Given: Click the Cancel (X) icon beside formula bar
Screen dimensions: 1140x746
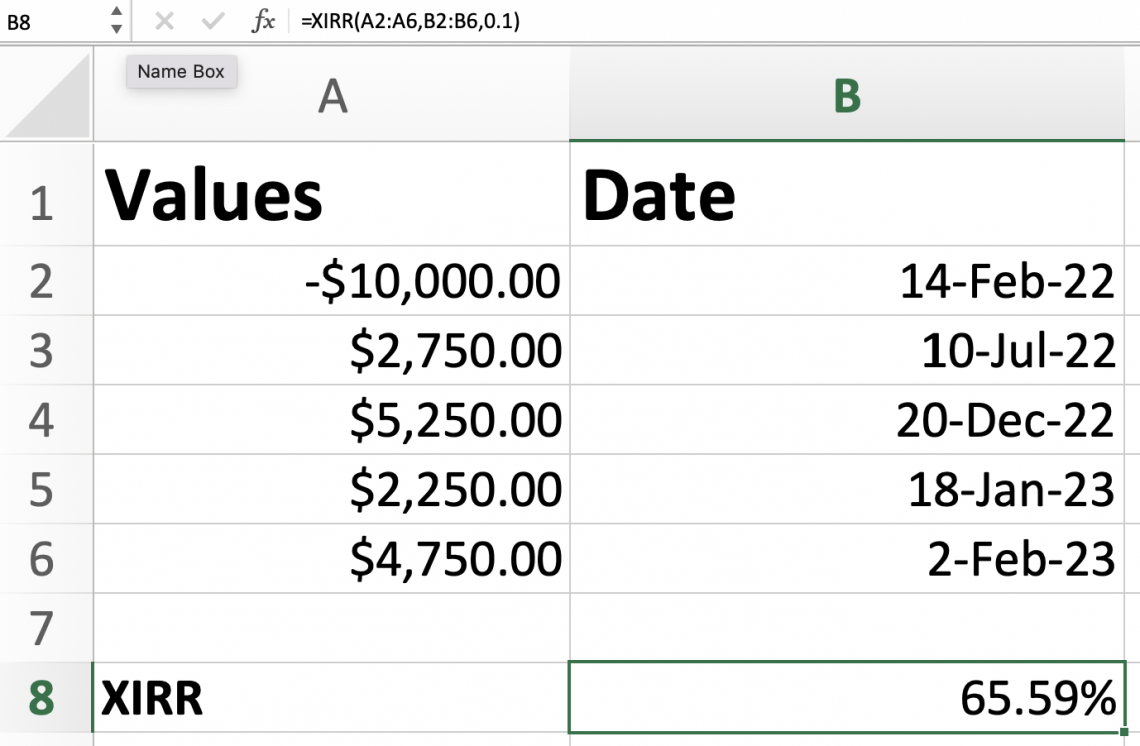Looking at the screenshot, I should [x=165, y=21].
